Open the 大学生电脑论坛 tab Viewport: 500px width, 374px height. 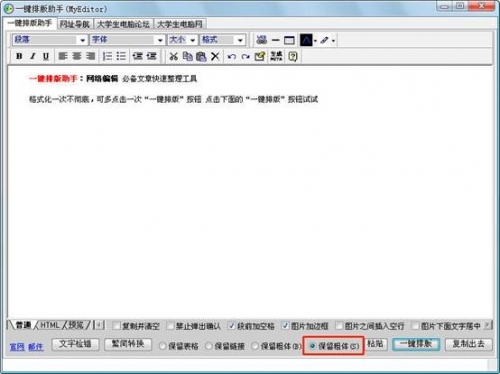pyautogui.click(x=123, y=24)
